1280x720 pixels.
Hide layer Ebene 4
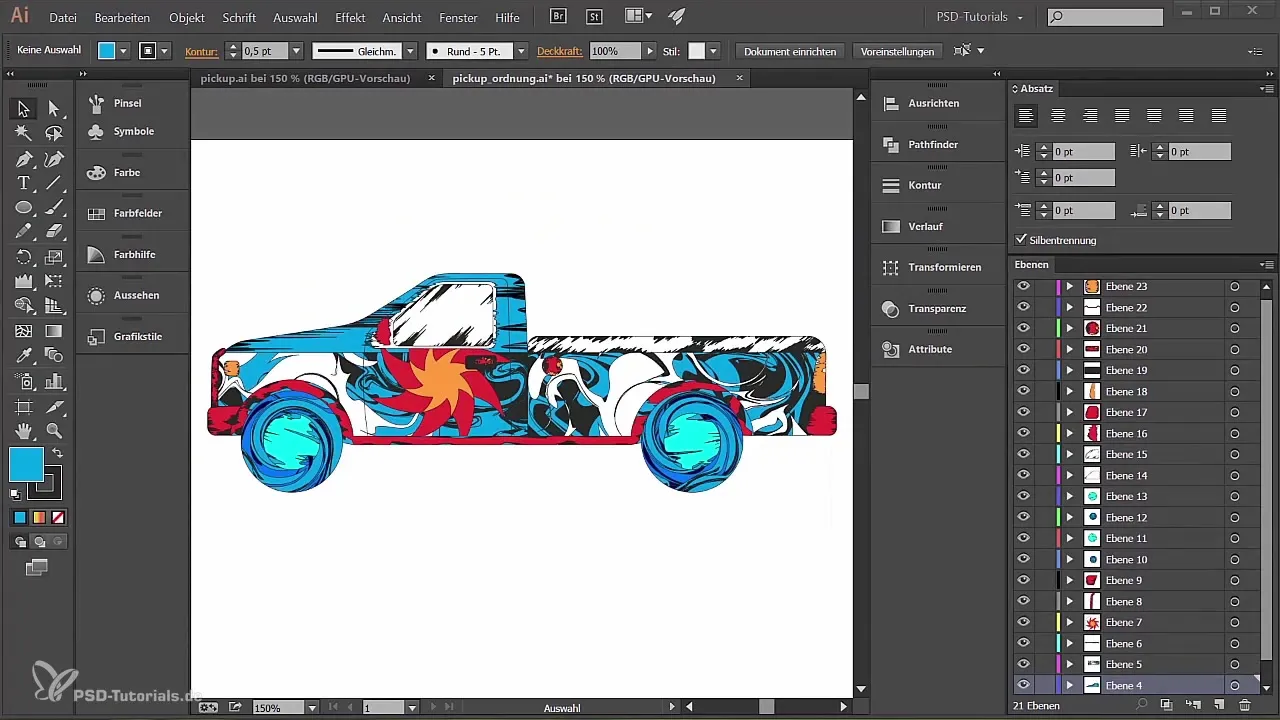tap(1023, 685)
